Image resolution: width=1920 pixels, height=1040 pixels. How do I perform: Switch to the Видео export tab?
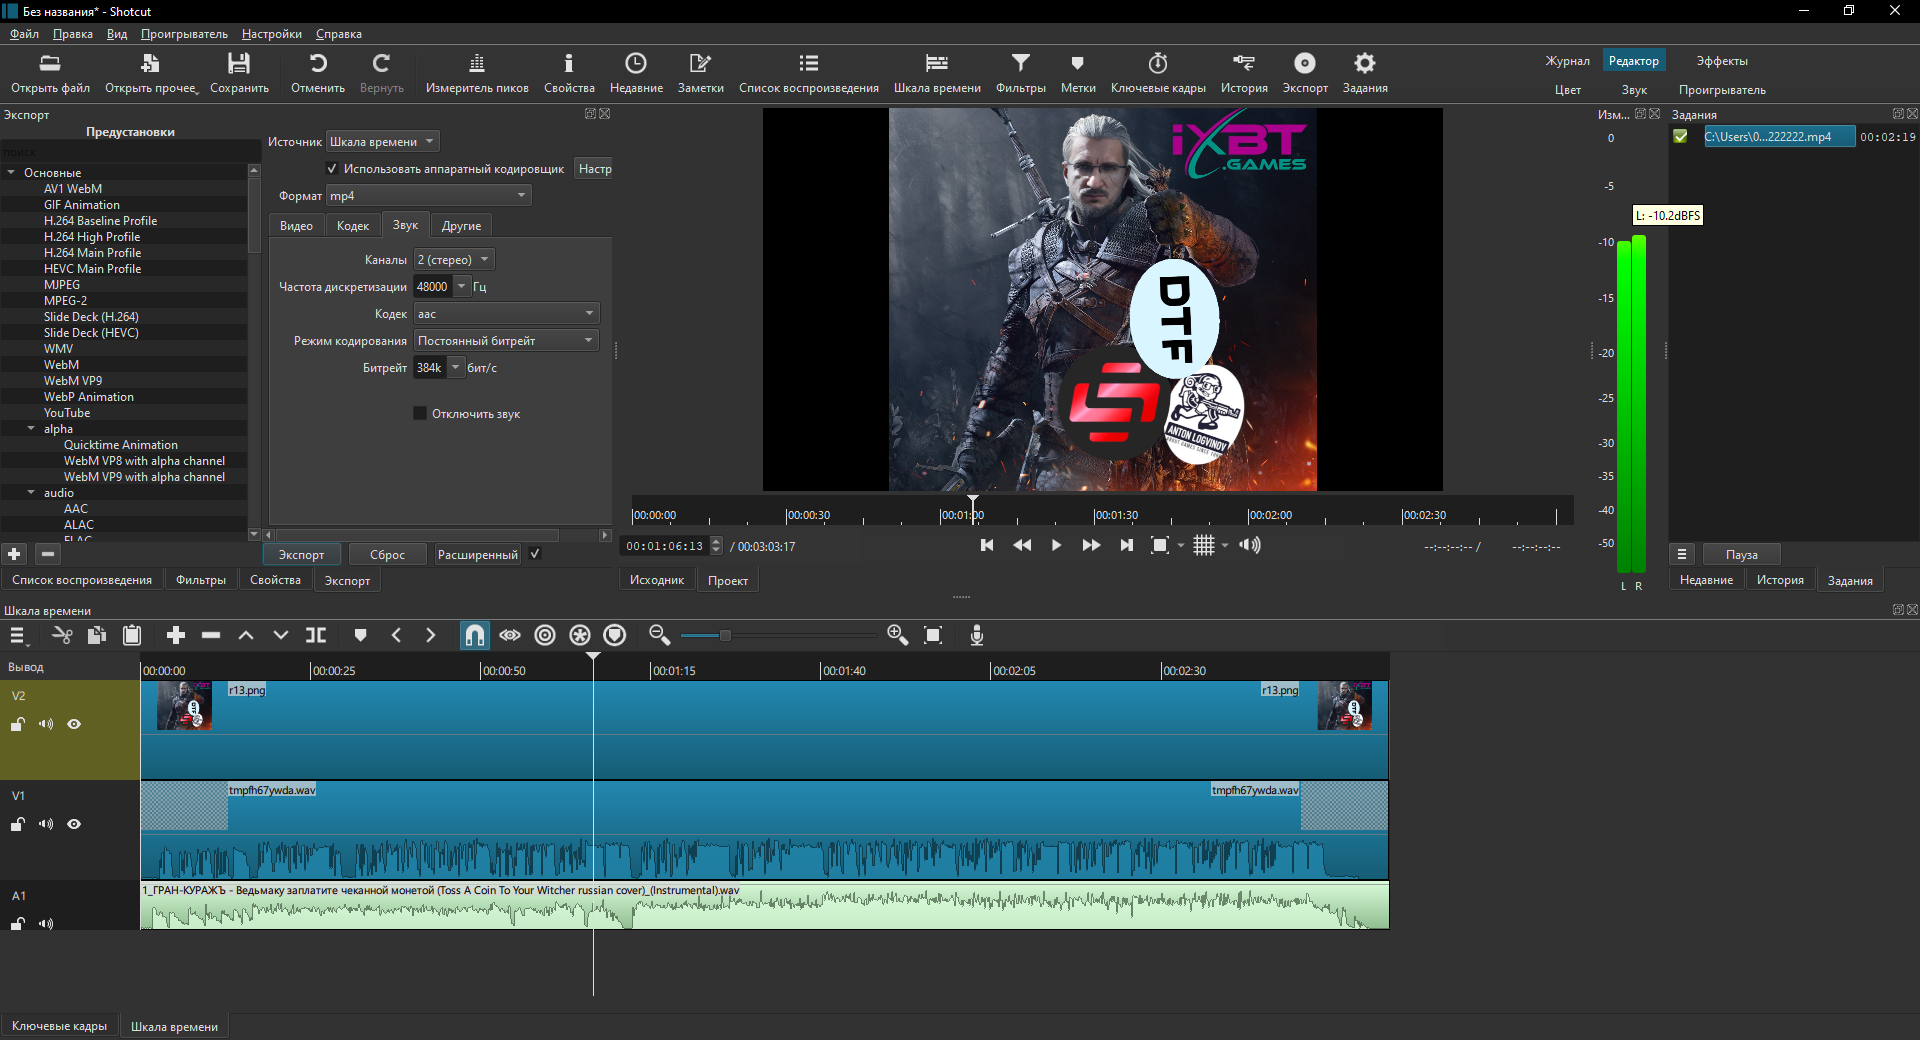click(296, 226)
